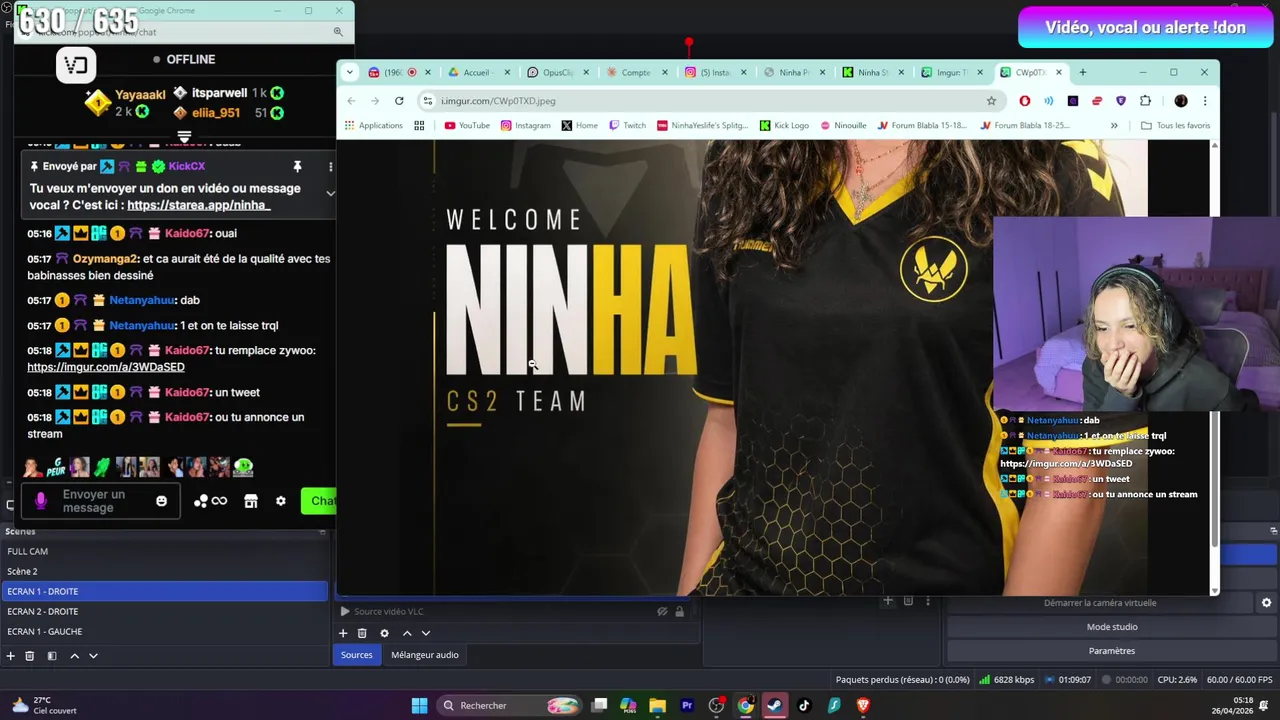This screenshot has width=1280, height=720.
Task: Move the scene up with arrow
Action: pos(74,656)
